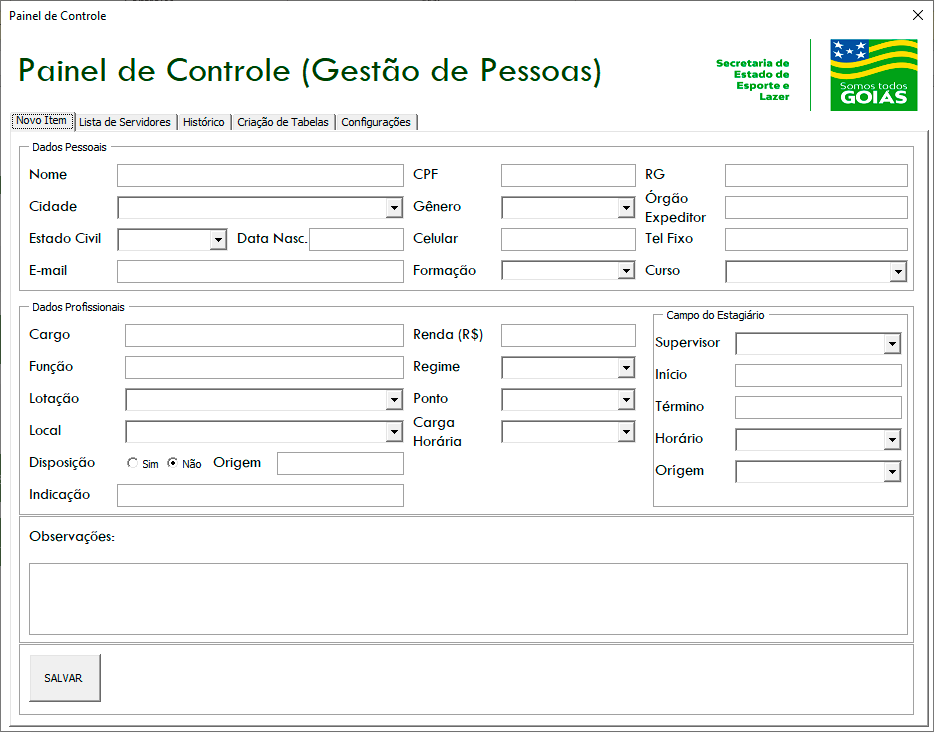
Task: Click the RG input field
Action: point(816,176)
